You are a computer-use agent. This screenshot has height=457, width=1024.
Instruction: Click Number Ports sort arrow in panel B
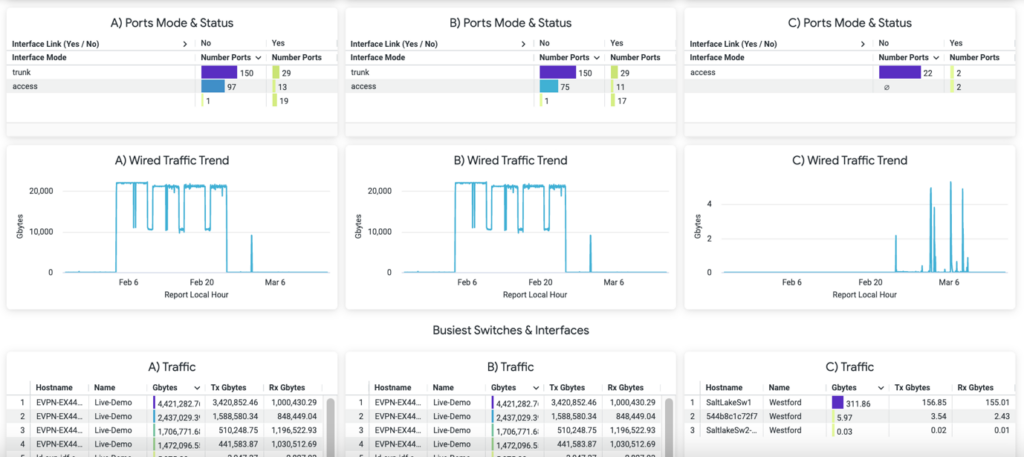(598, 58)
